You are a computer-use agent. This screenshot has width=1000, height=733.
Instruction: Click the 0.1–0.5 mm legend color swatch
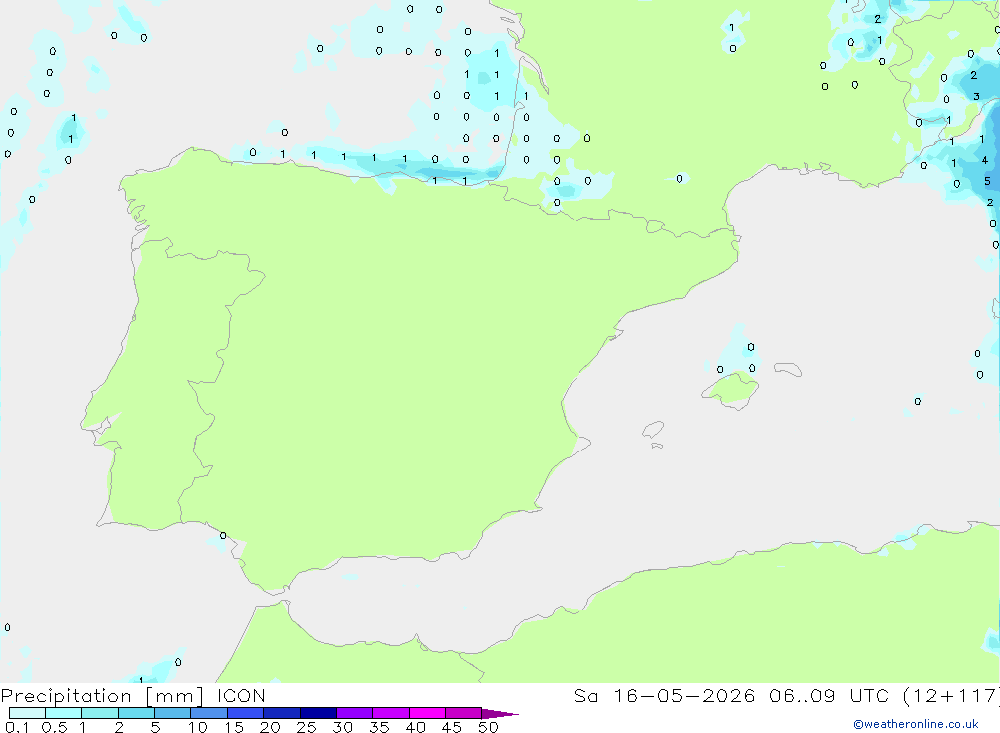click(27, 713)
